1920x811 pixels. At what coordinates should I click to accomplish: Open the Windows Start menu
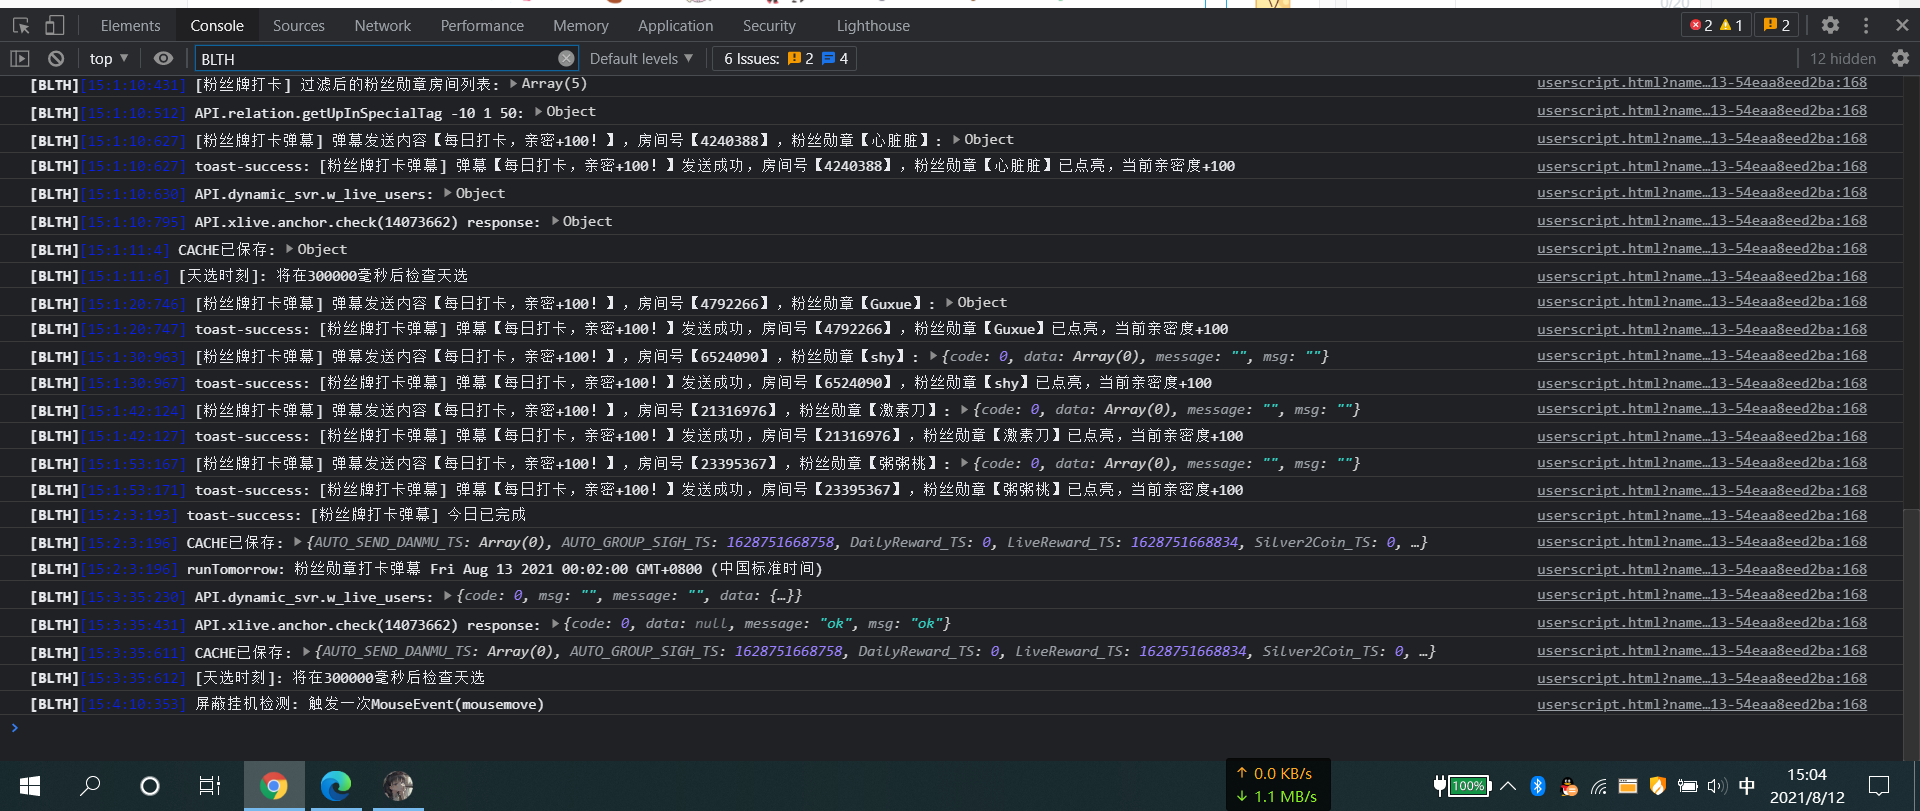pyautogui.click(x=30, y=786)
